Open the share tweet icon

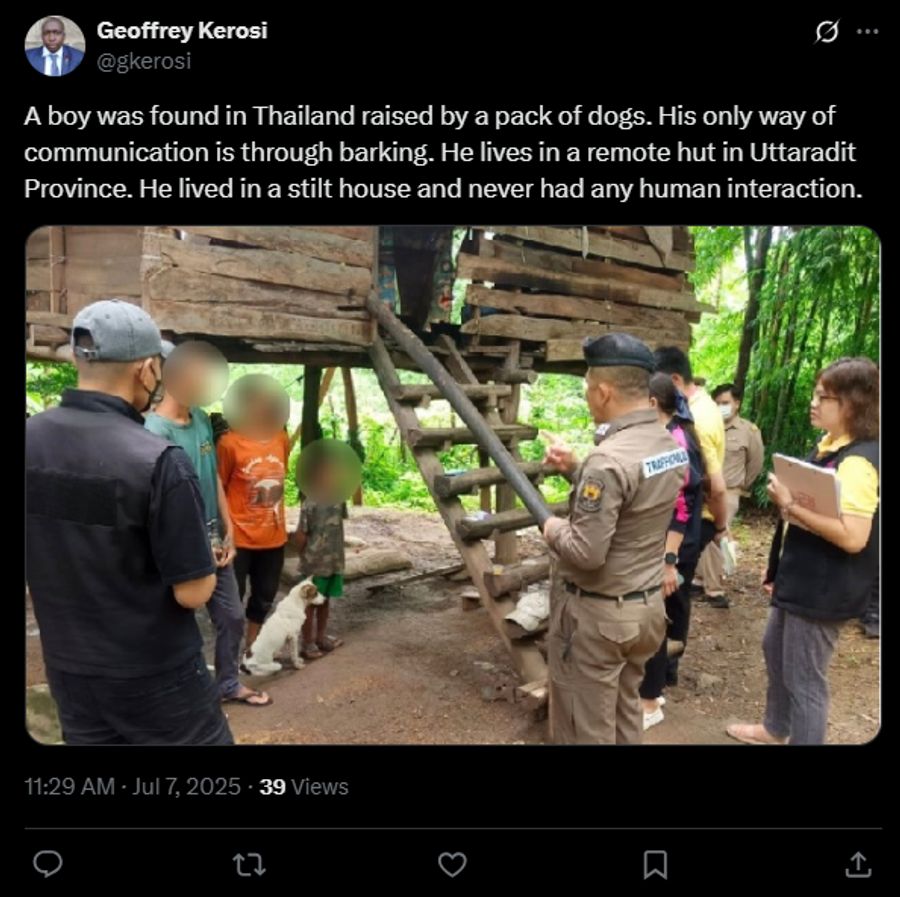coord(858,864)
